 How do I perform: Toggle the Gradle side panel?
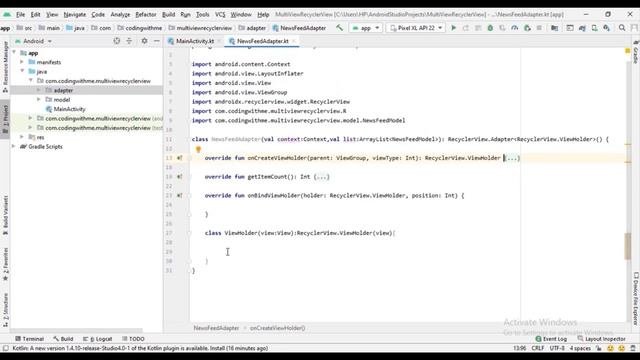coord(636,52)
